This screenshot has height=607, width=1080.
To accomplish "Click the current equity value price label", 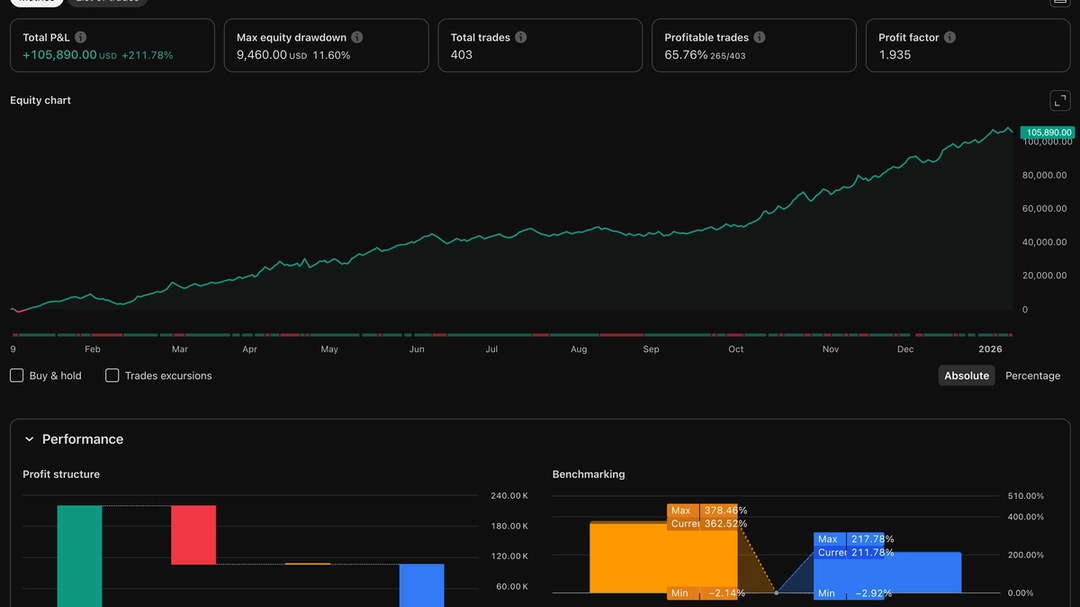I will [1046, 131].
